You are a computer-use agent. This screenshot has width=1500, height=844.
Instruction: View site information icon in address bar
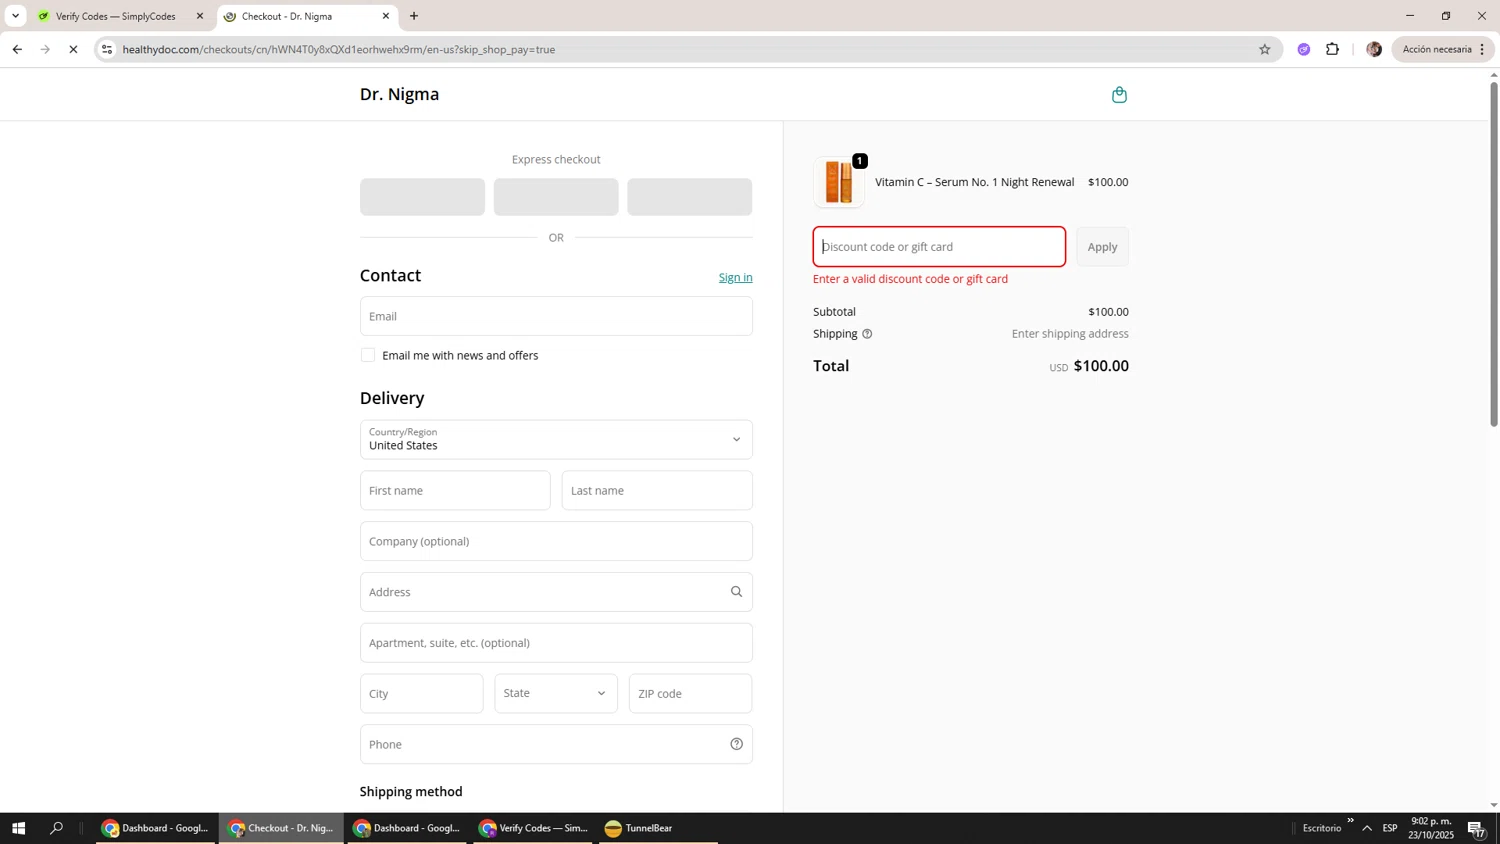[x=107, y=49]
